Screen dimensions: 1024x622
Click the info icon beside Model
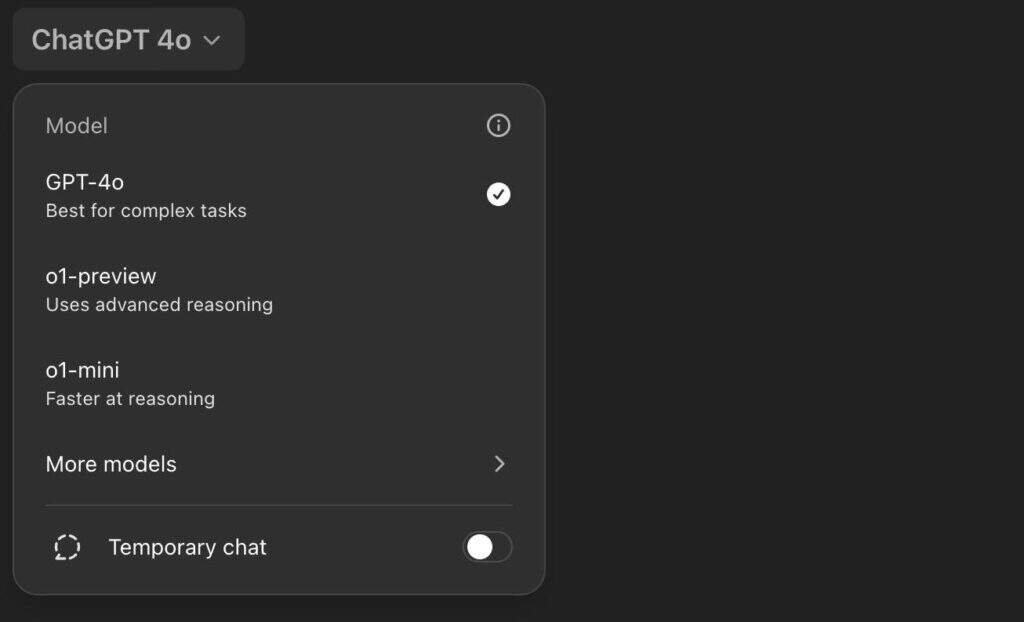498,126
